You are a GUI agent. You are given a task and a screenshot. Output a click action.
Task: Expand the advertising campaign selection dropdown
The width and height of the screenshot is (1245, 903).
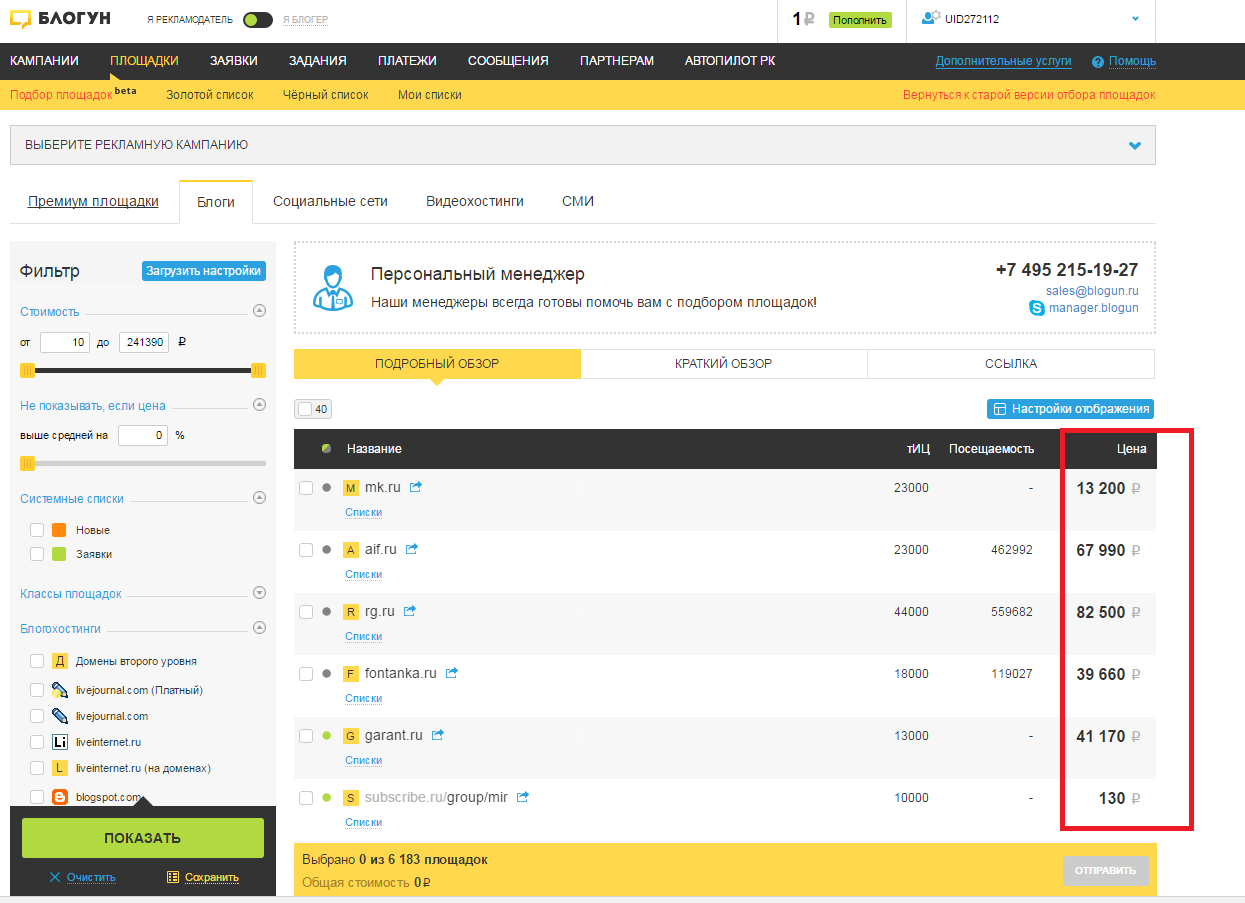pyautogui.click(x=1134, y=145)
